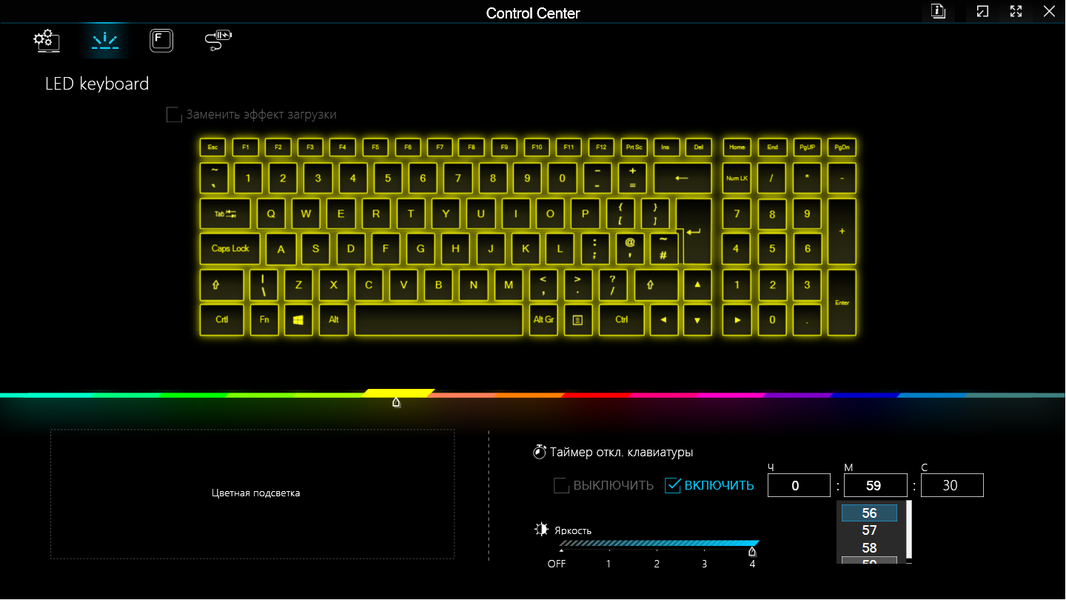1066x600 pixels.
Task: Check the ВЫКЛЮЧИТЬ timer option
Action: tap(561, 485)
